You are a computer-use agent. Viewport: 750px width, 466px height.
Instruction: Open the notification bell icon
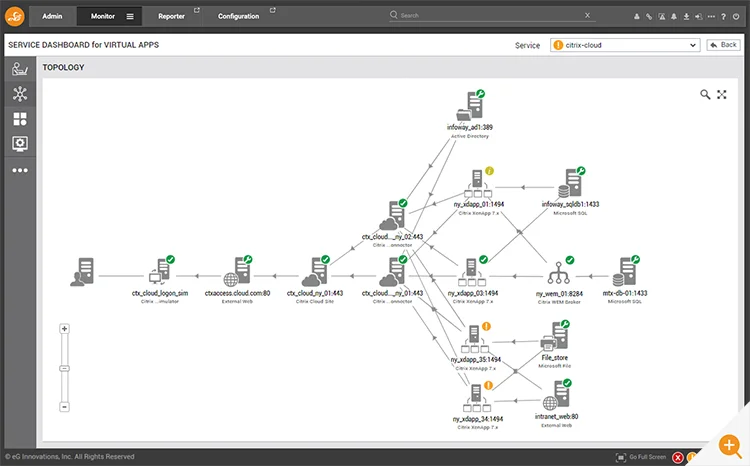point(674,17)
